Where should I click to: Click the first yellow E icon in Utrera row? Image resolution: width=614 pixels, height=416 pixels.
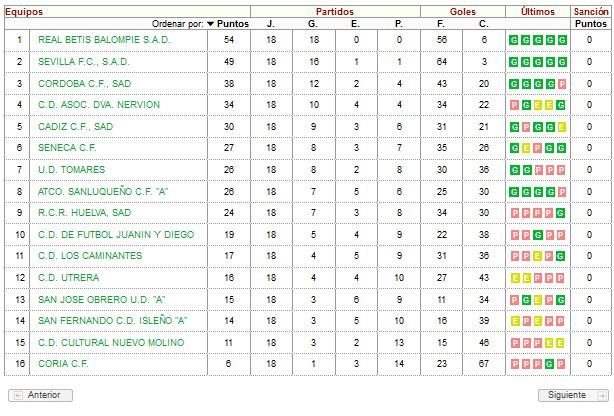[x=515, y=278]
